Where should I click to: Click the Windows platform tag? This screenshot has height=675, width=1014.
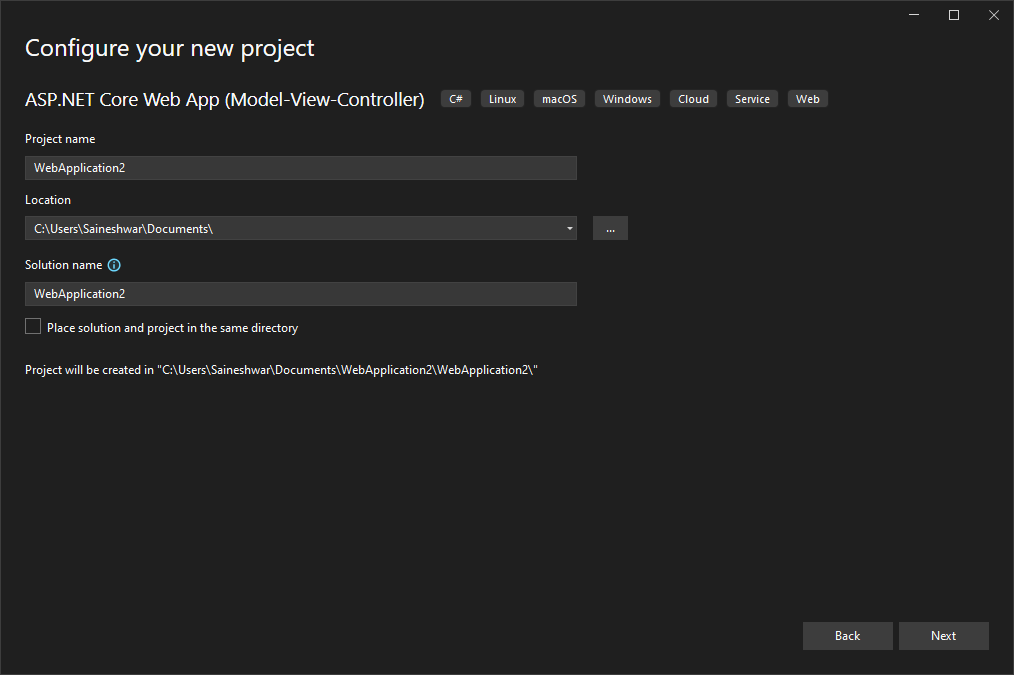pos(627,98)
